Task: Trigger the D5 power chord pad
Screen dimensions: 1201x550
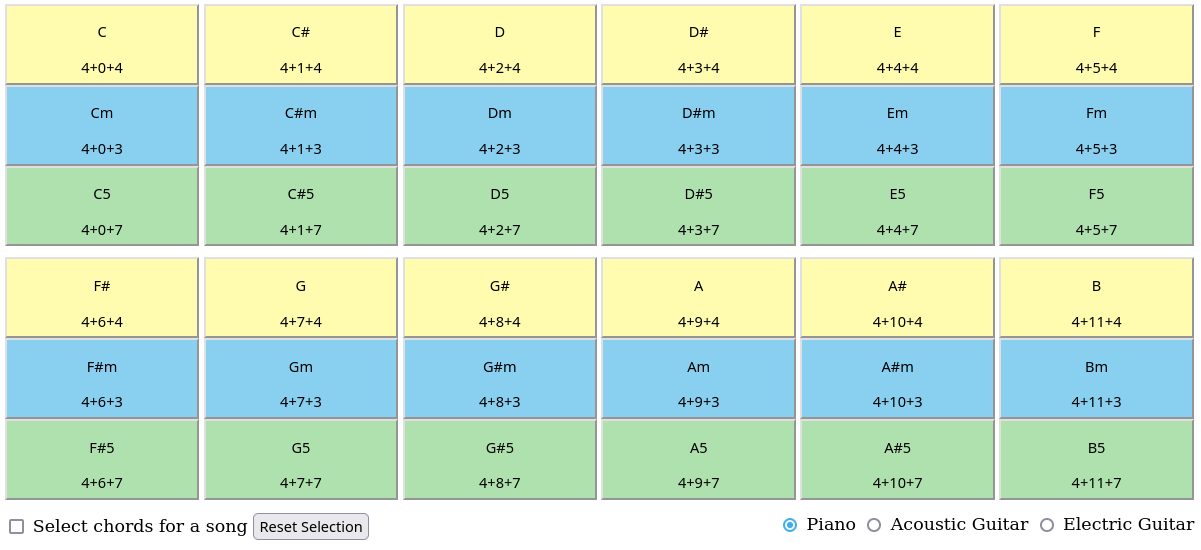Action: (500, 207)
